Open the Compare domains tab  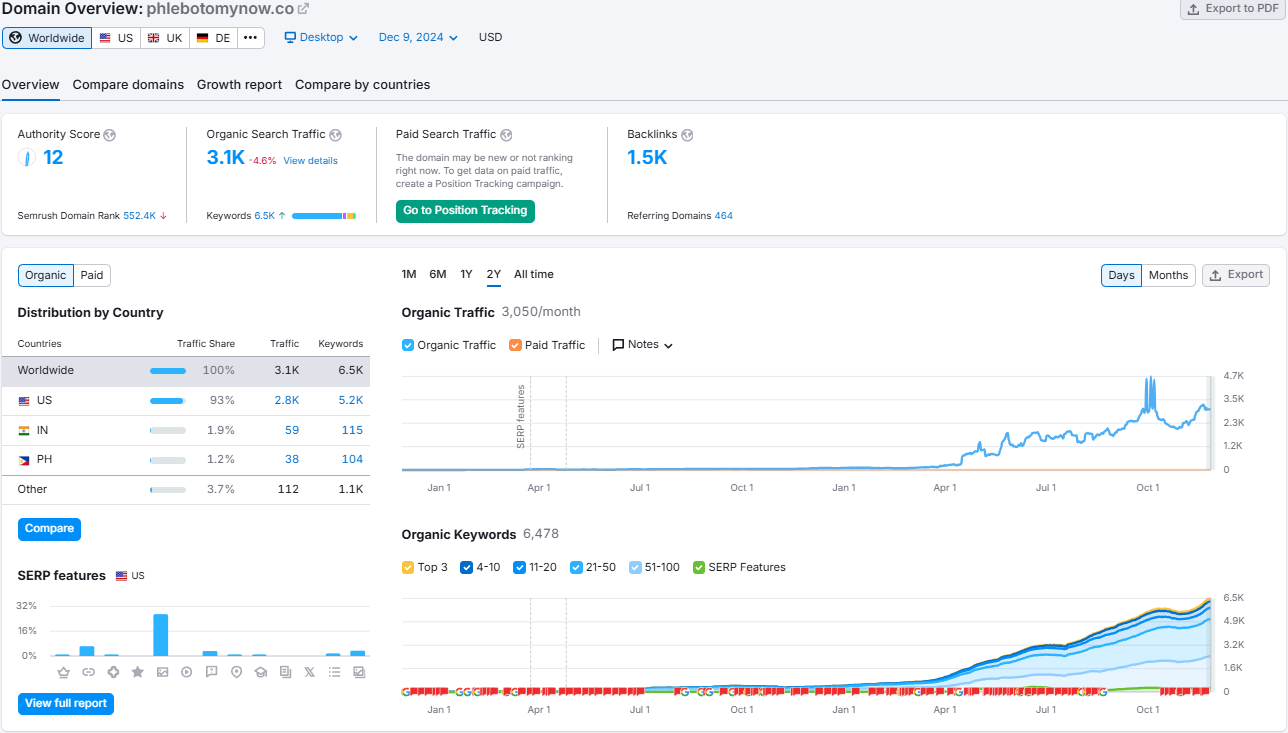[128, 85]
